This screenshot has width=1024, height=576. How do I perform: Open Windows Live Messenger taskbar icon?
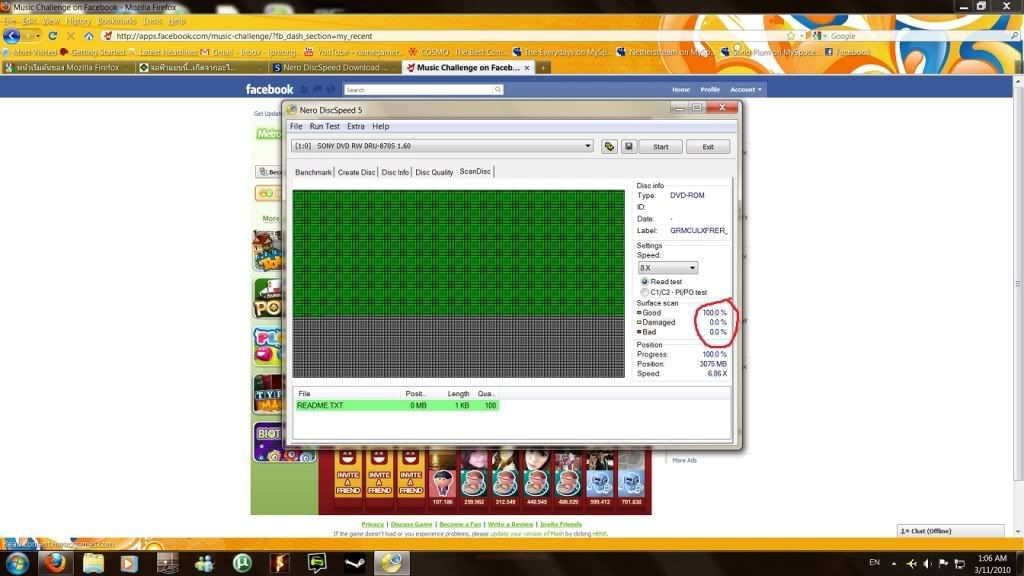click(x=204, y=563)
